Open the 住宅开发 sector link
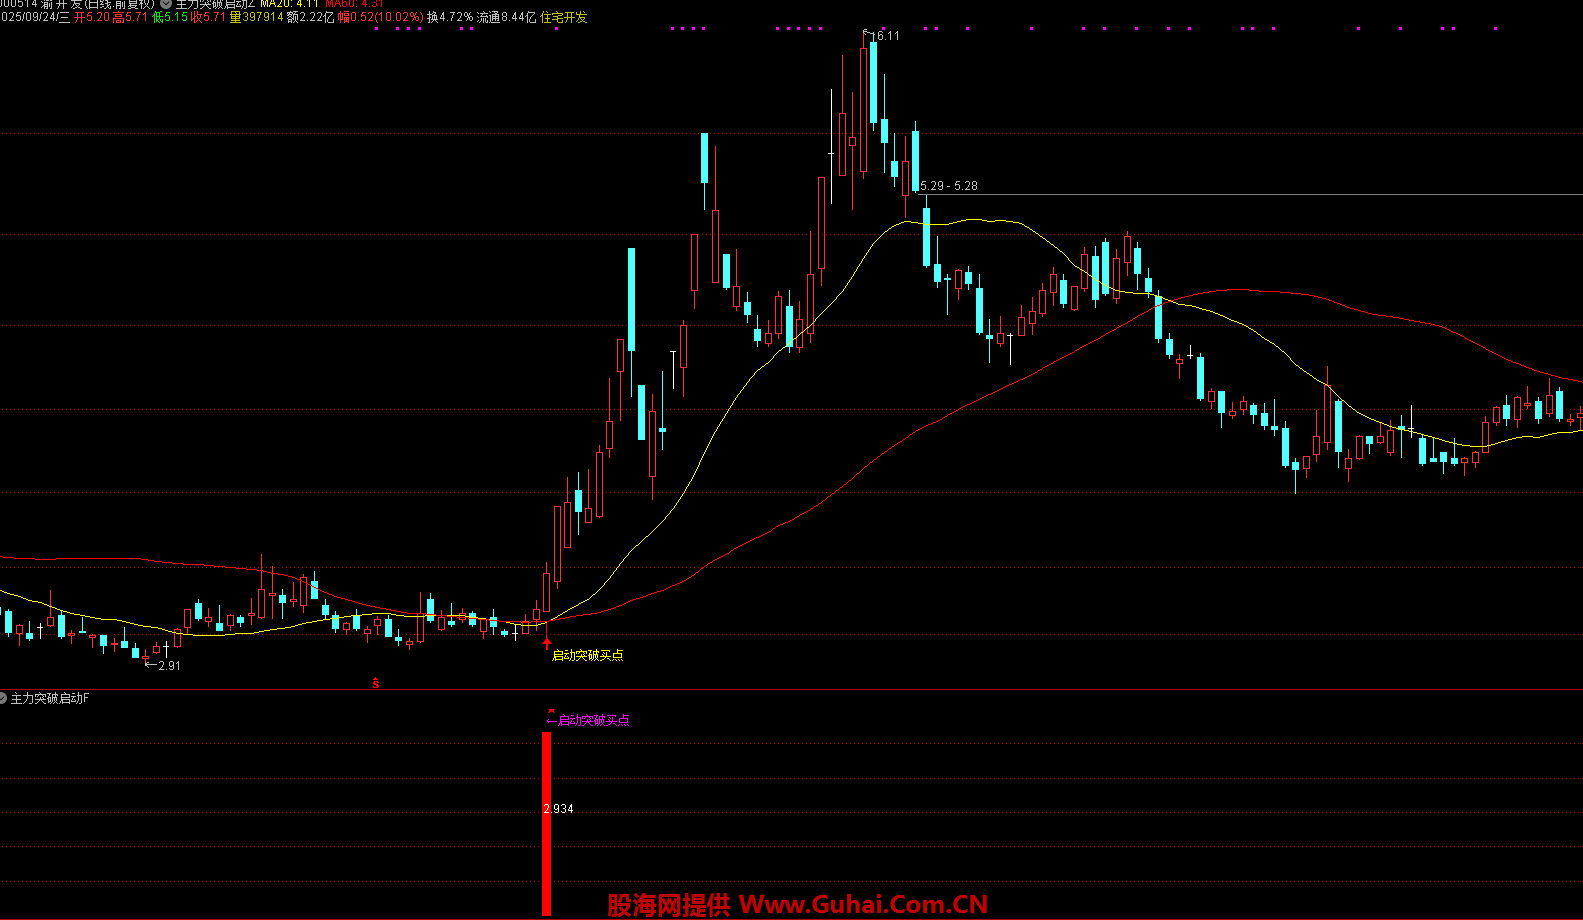The image size is (1583, 920). [x=564, y=17]
